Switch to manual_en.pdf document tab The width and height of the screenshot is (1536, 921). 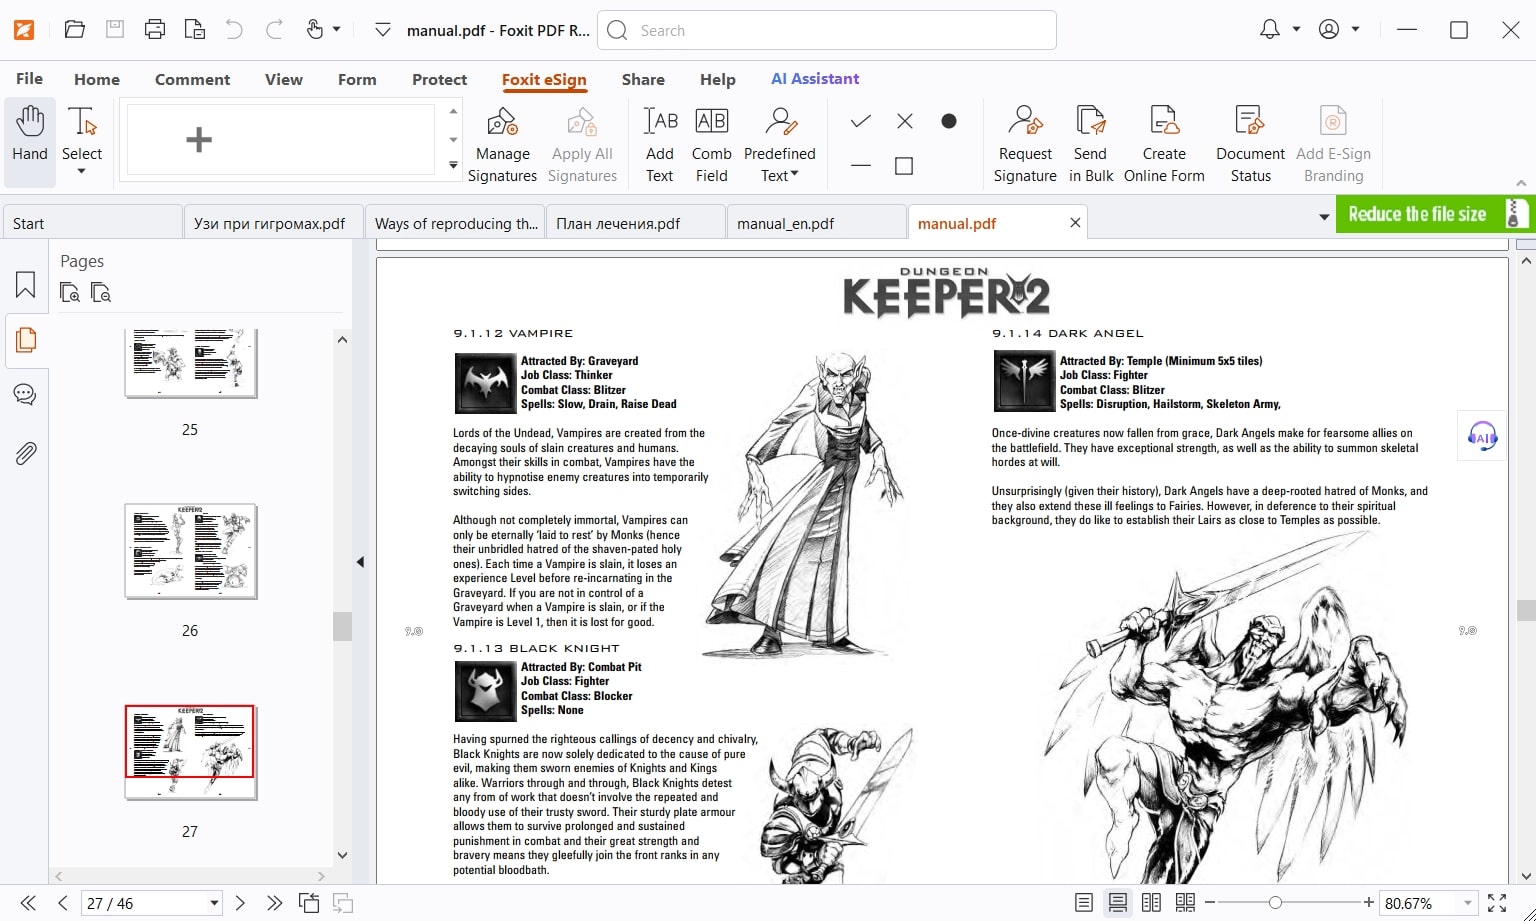coord(816,223)
